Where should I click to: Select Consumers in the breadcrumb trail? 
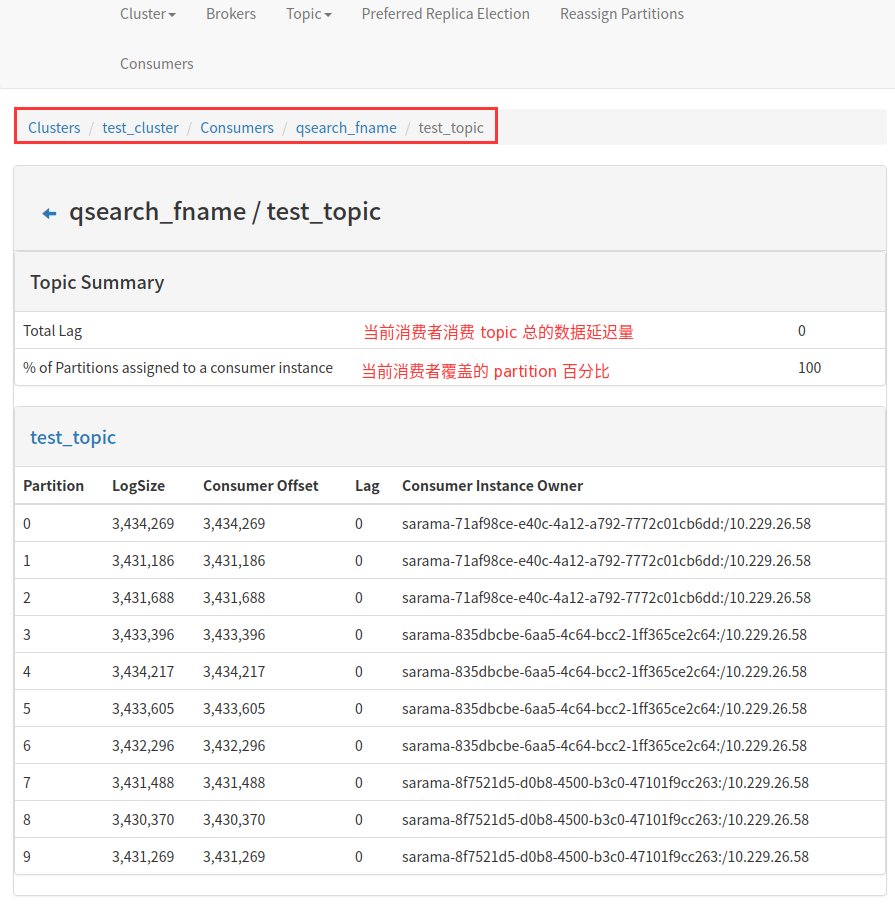click(236, 127)
